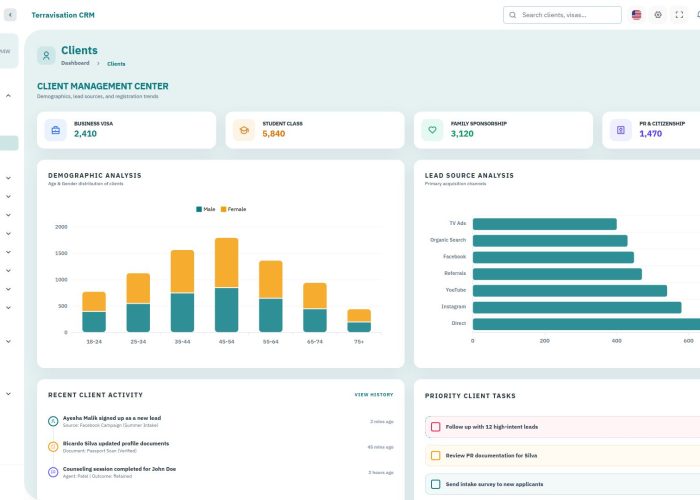Click the '55-64' axis label

coord(271,342)
